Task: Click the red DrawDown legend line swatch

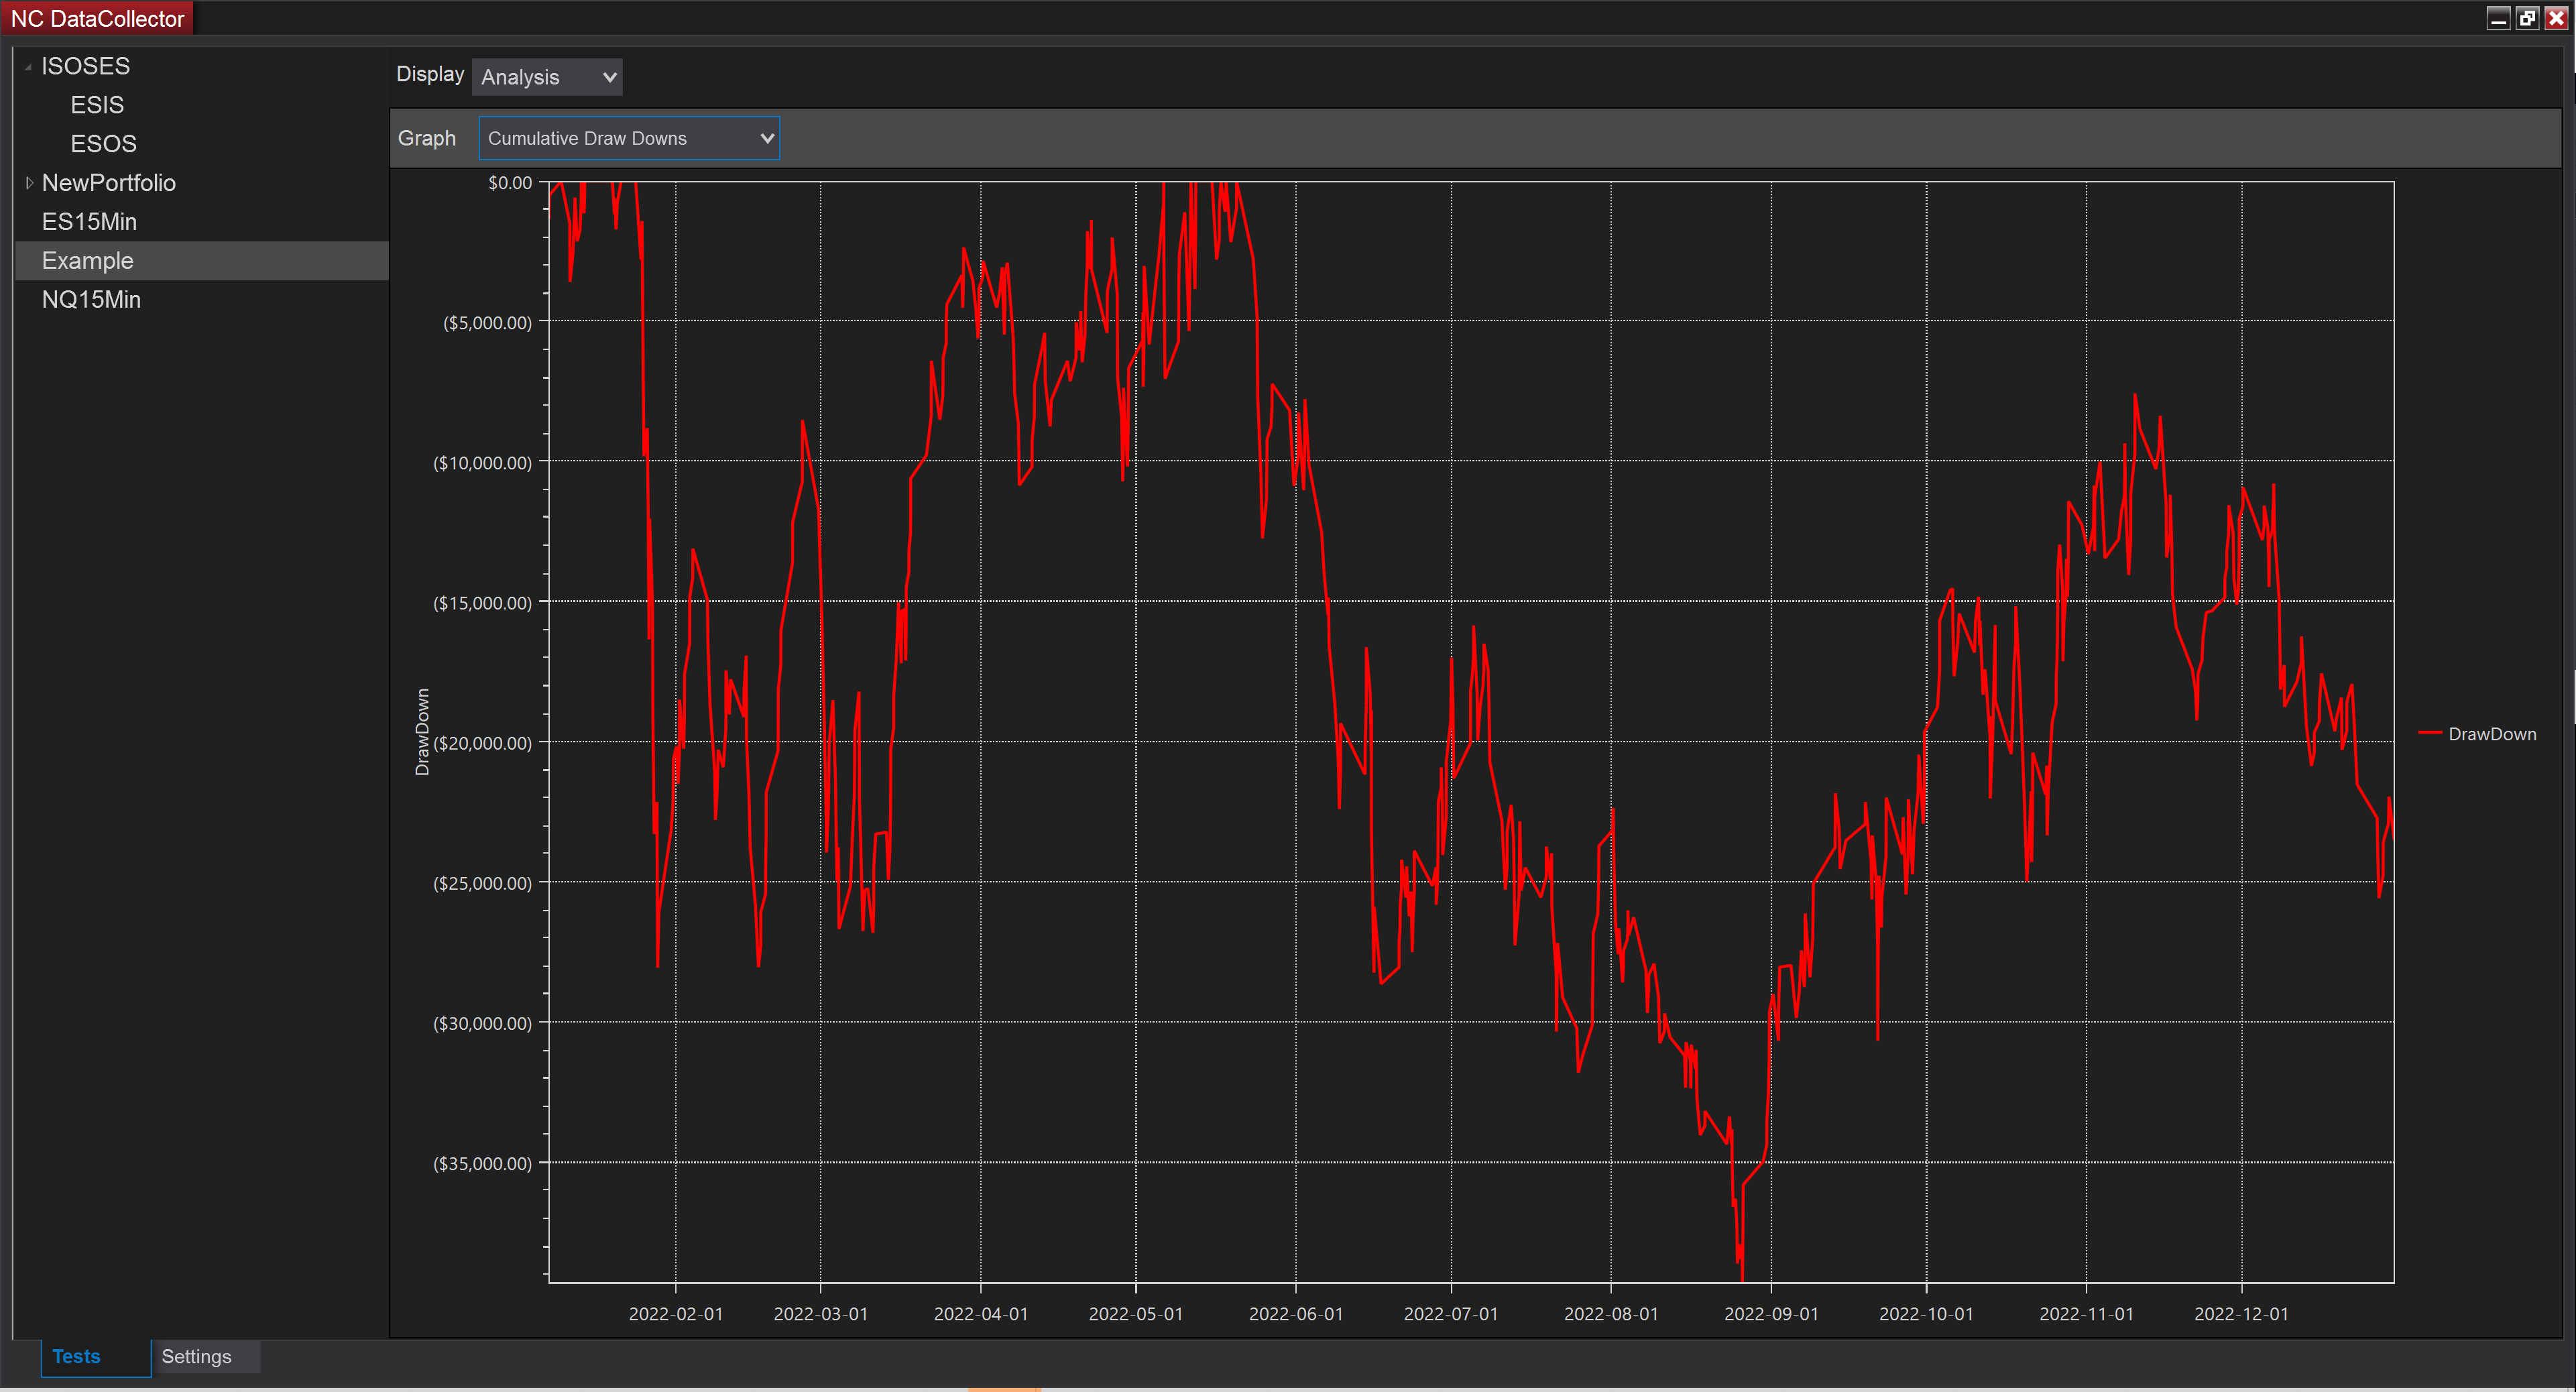Action: pyautogui.click(x=2430, y=734)
